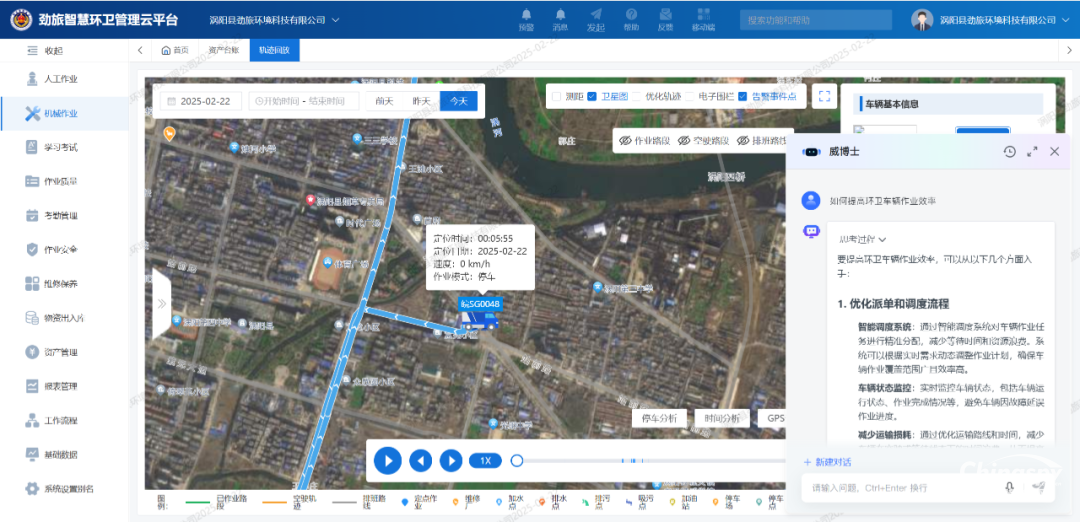Click the playback progress slider handle

click(517, 460)
